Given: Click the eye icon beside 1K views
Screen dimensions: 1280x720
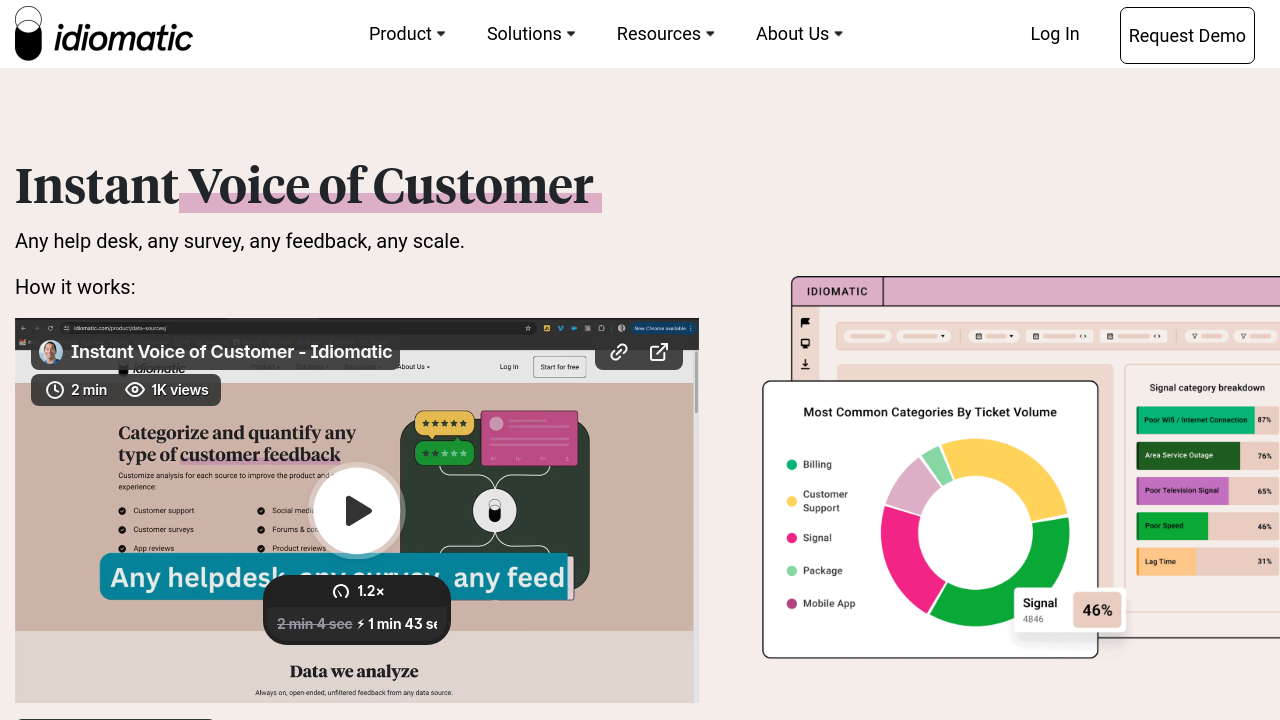Looking at the screenshot, I should [135, 390].
